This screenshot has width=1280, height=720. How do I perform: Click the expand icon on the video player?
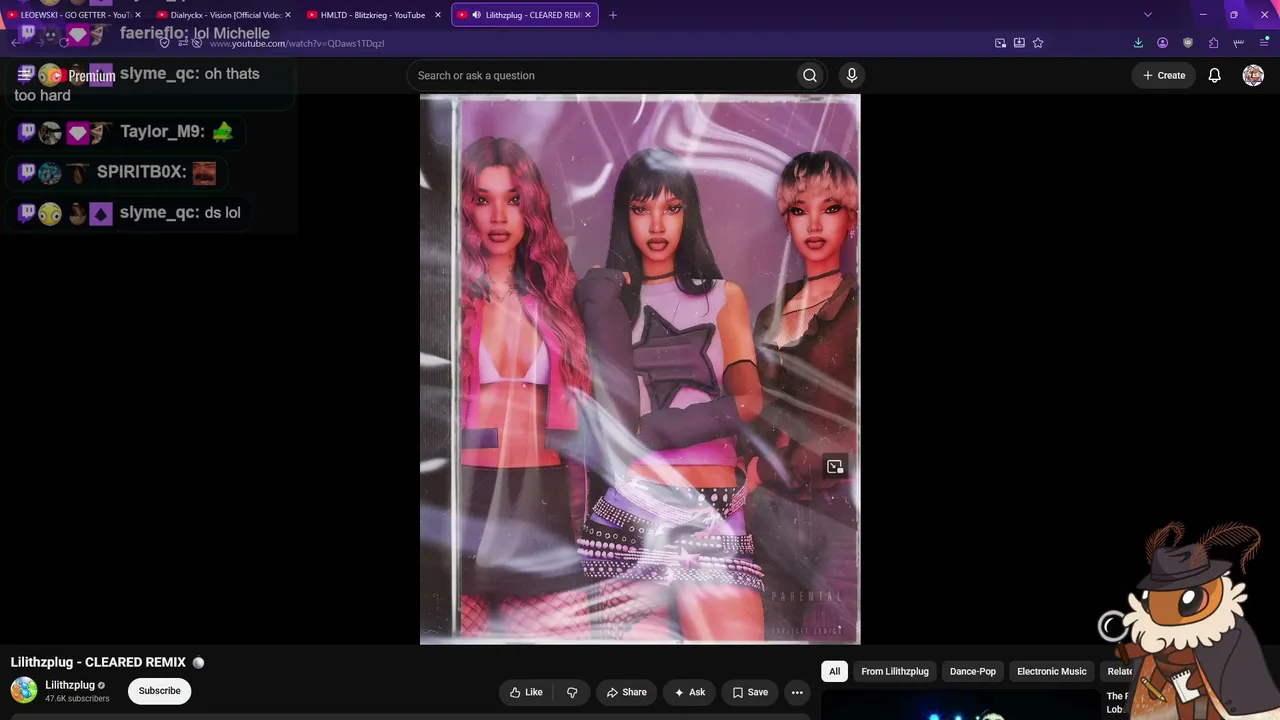[835, 467]
